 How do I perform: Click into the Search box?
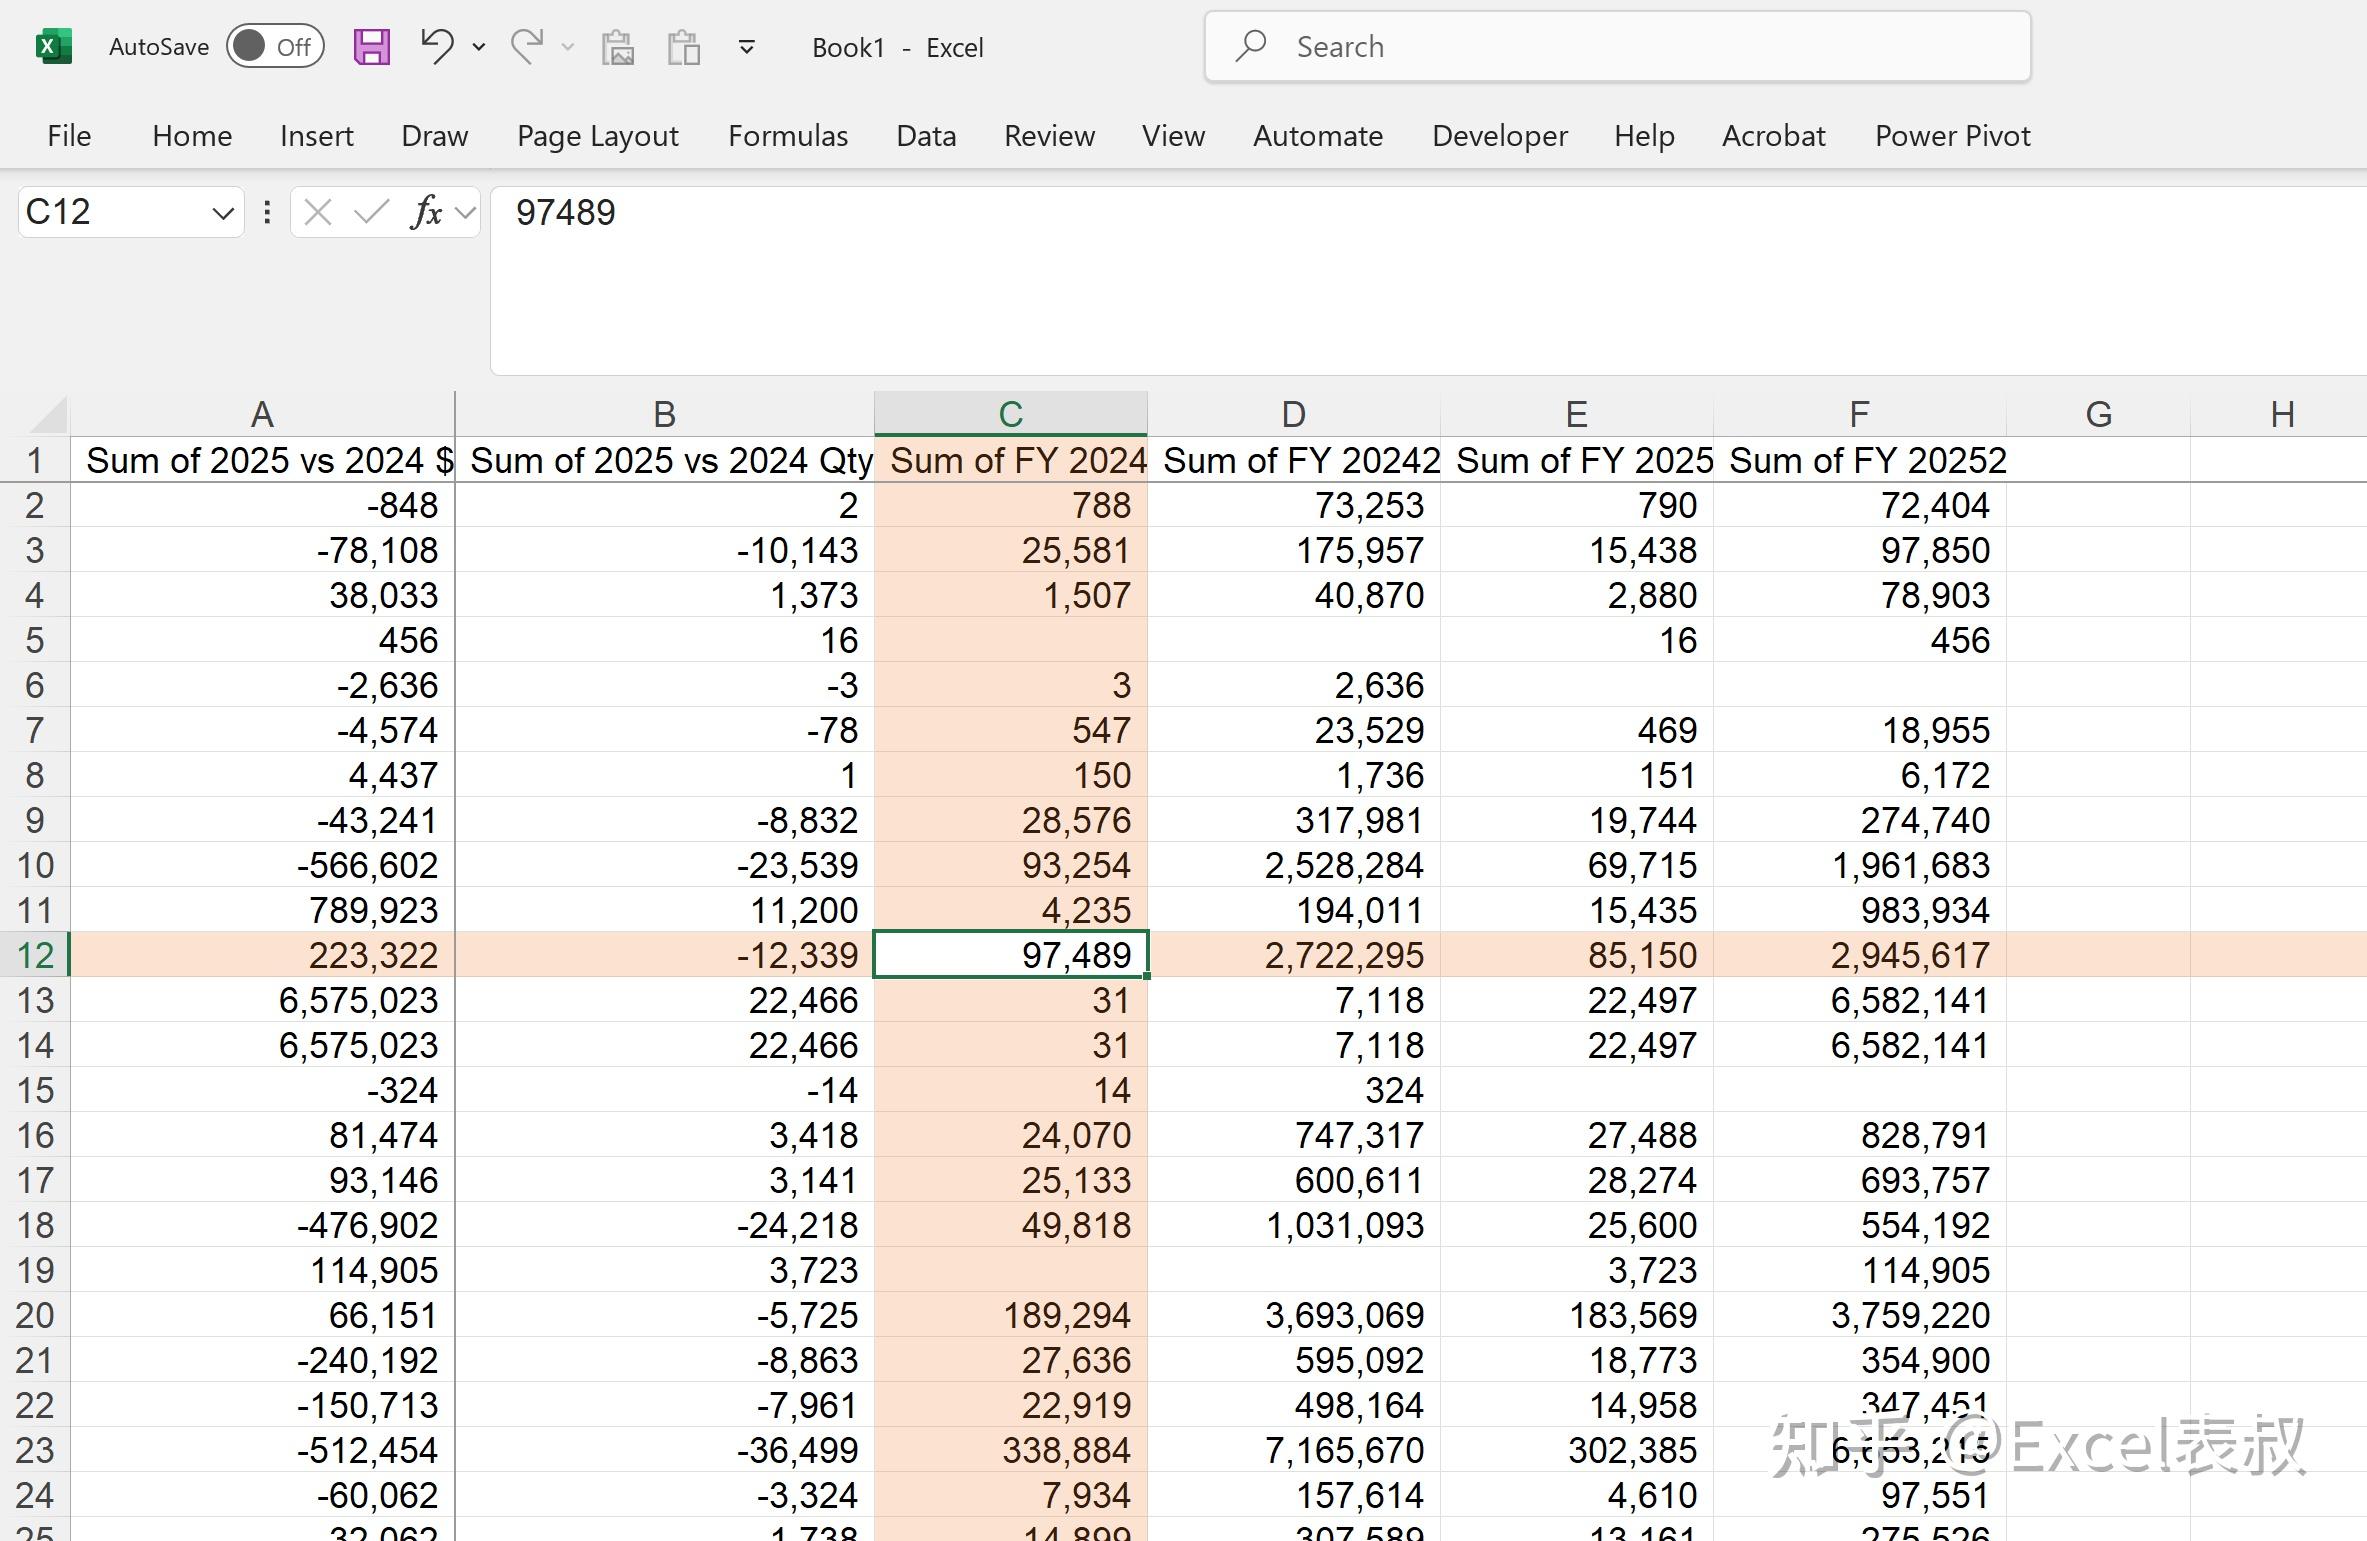click(1616, 46)
